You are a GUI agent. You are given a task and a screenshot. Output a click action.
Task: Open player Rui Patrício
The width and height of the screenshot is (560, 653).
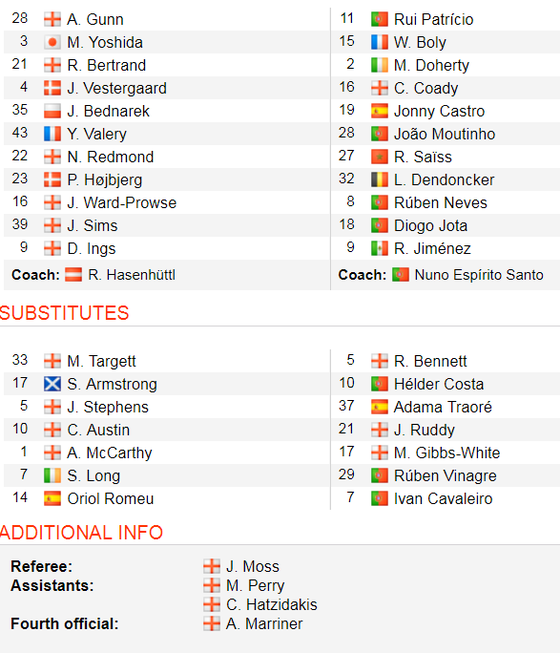(x=433, y=20)
